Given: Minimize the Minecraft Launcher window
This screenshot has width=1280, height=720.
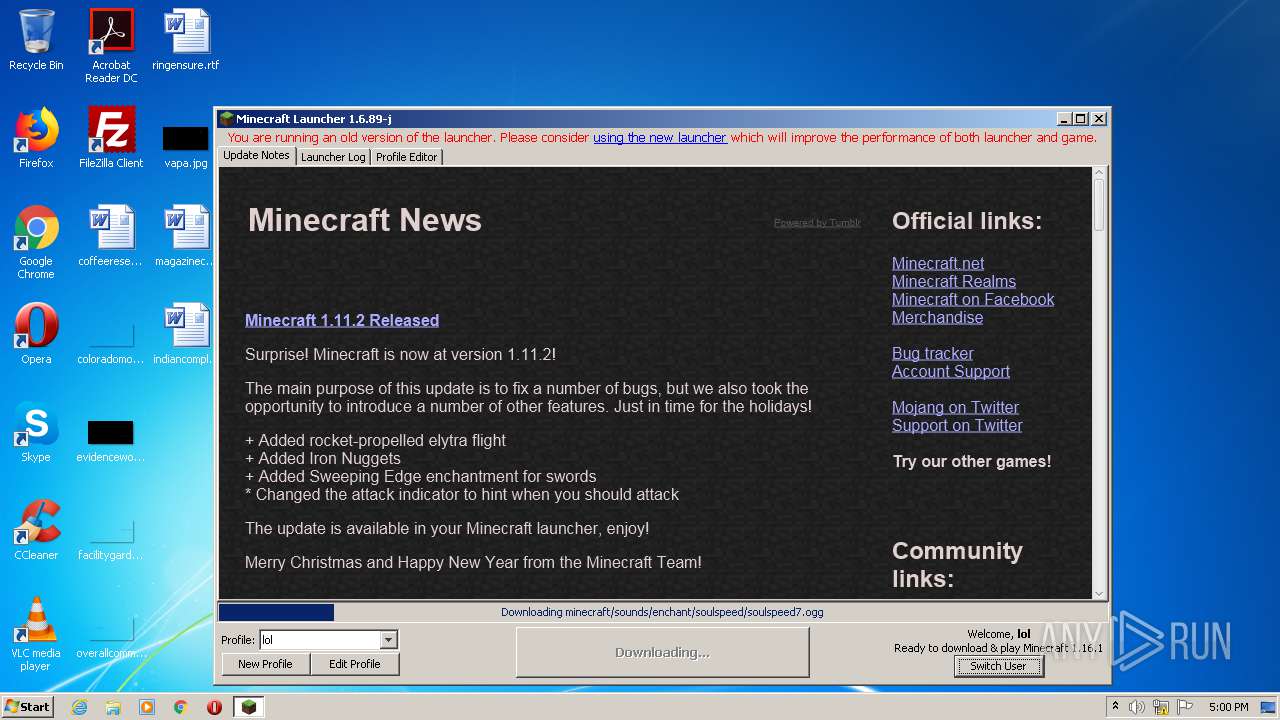Looking at the screenshot, I should pyautogui.click(x=1064, y=119).
